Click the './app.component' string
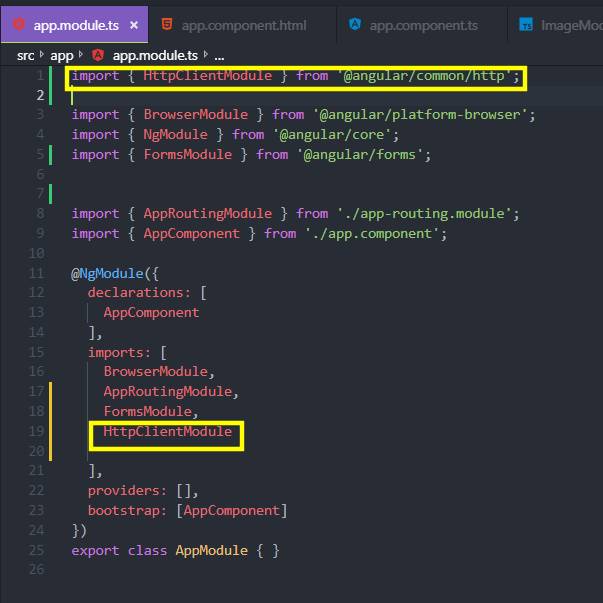Screen dimensions: 603x603 point(372,234)
